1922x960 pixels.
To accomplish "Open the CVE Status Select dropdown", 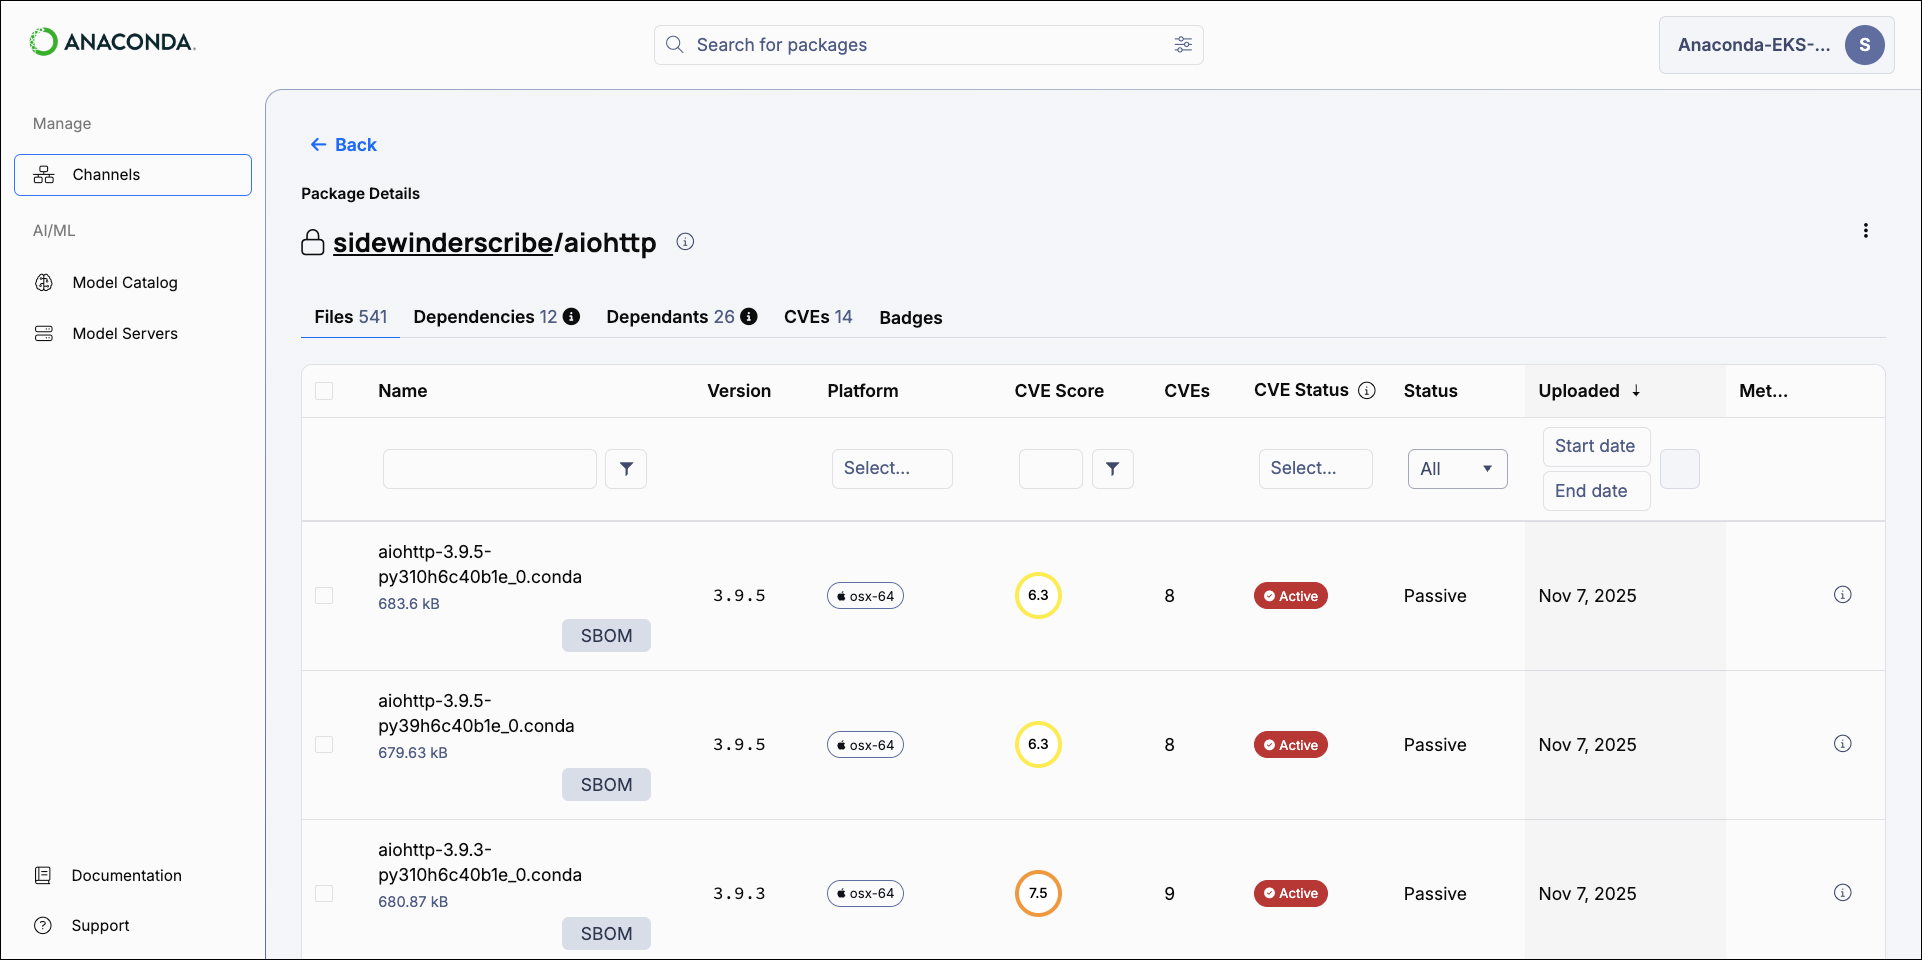I will (1315, 468).
